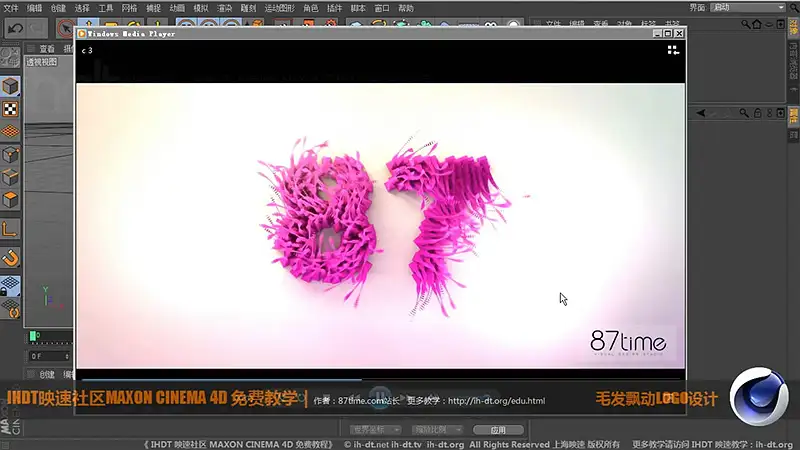Click Object Manager new-panel plus icon
800x450 pixels.
coord(781,24)
